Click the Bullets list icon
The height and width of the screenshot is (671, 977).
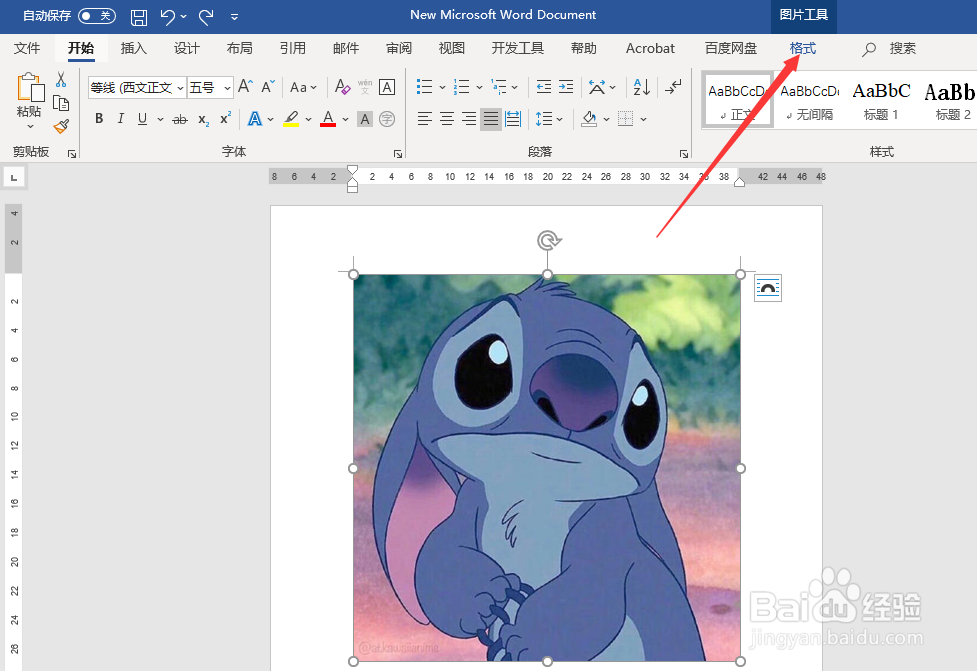point(424,87)
